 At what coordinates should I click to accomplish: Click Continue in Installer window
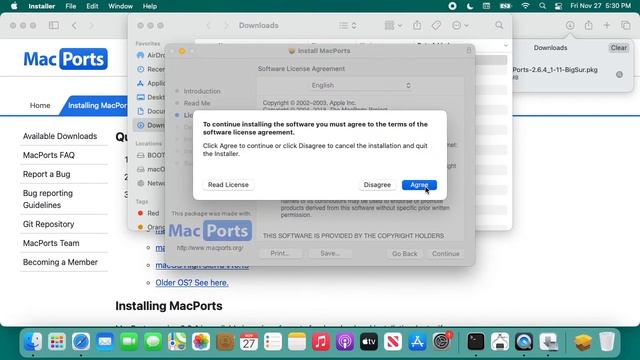click(446, 253)
